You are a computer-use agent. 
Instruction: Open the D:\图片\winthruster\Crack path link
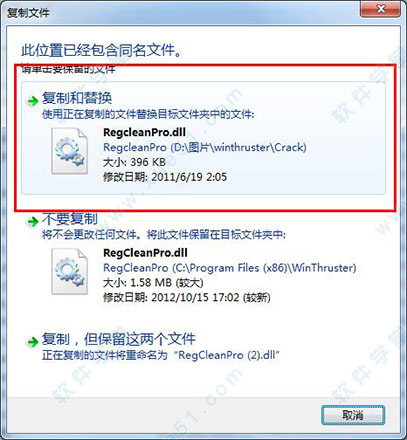(205, 147)
